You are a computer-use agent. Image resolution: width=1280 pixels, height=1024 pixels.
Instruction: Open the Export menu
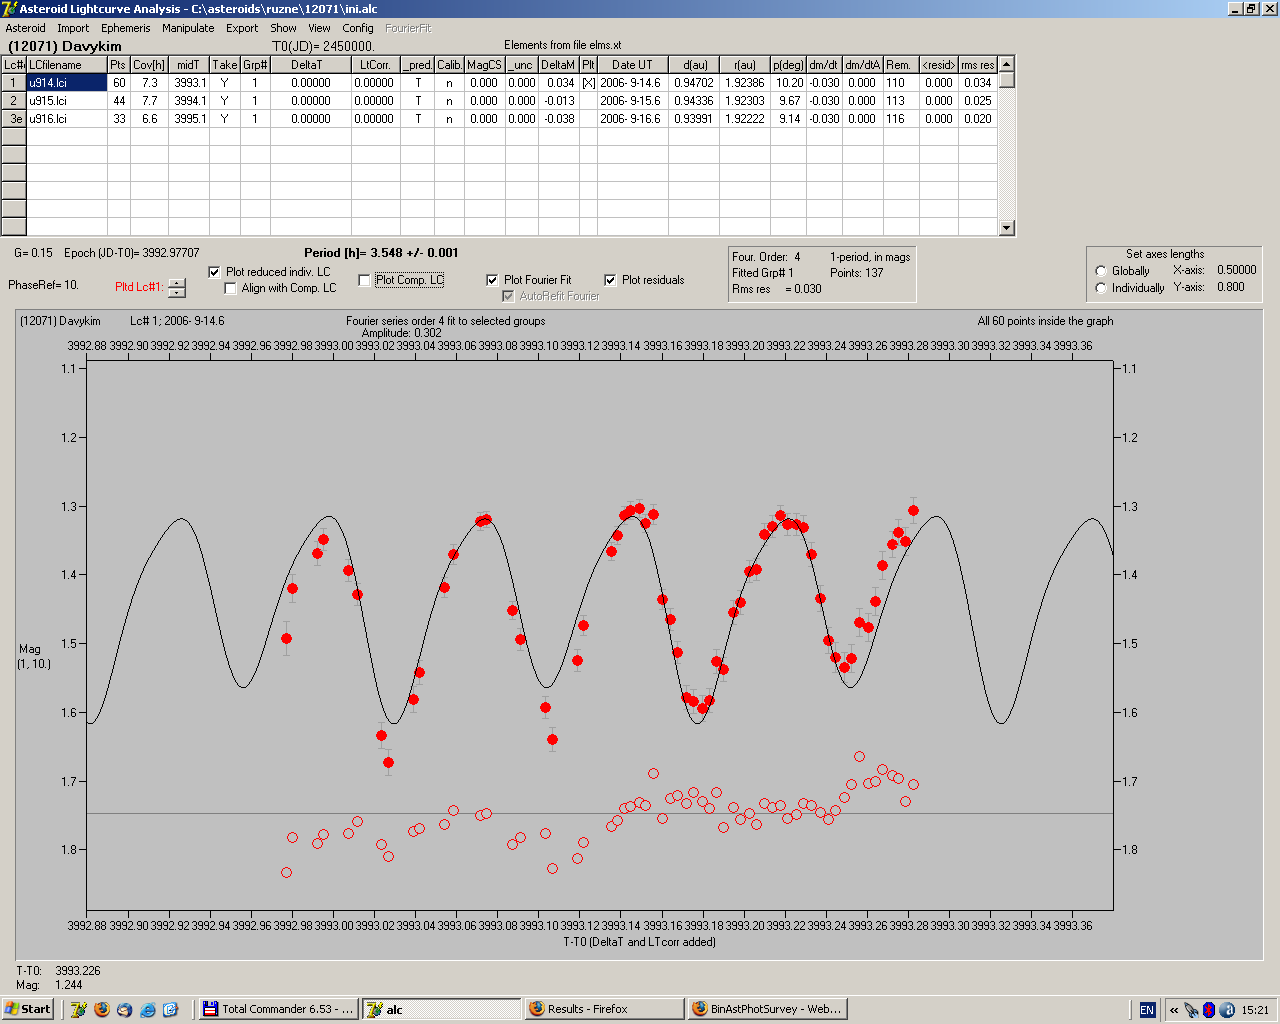point(242,28)
